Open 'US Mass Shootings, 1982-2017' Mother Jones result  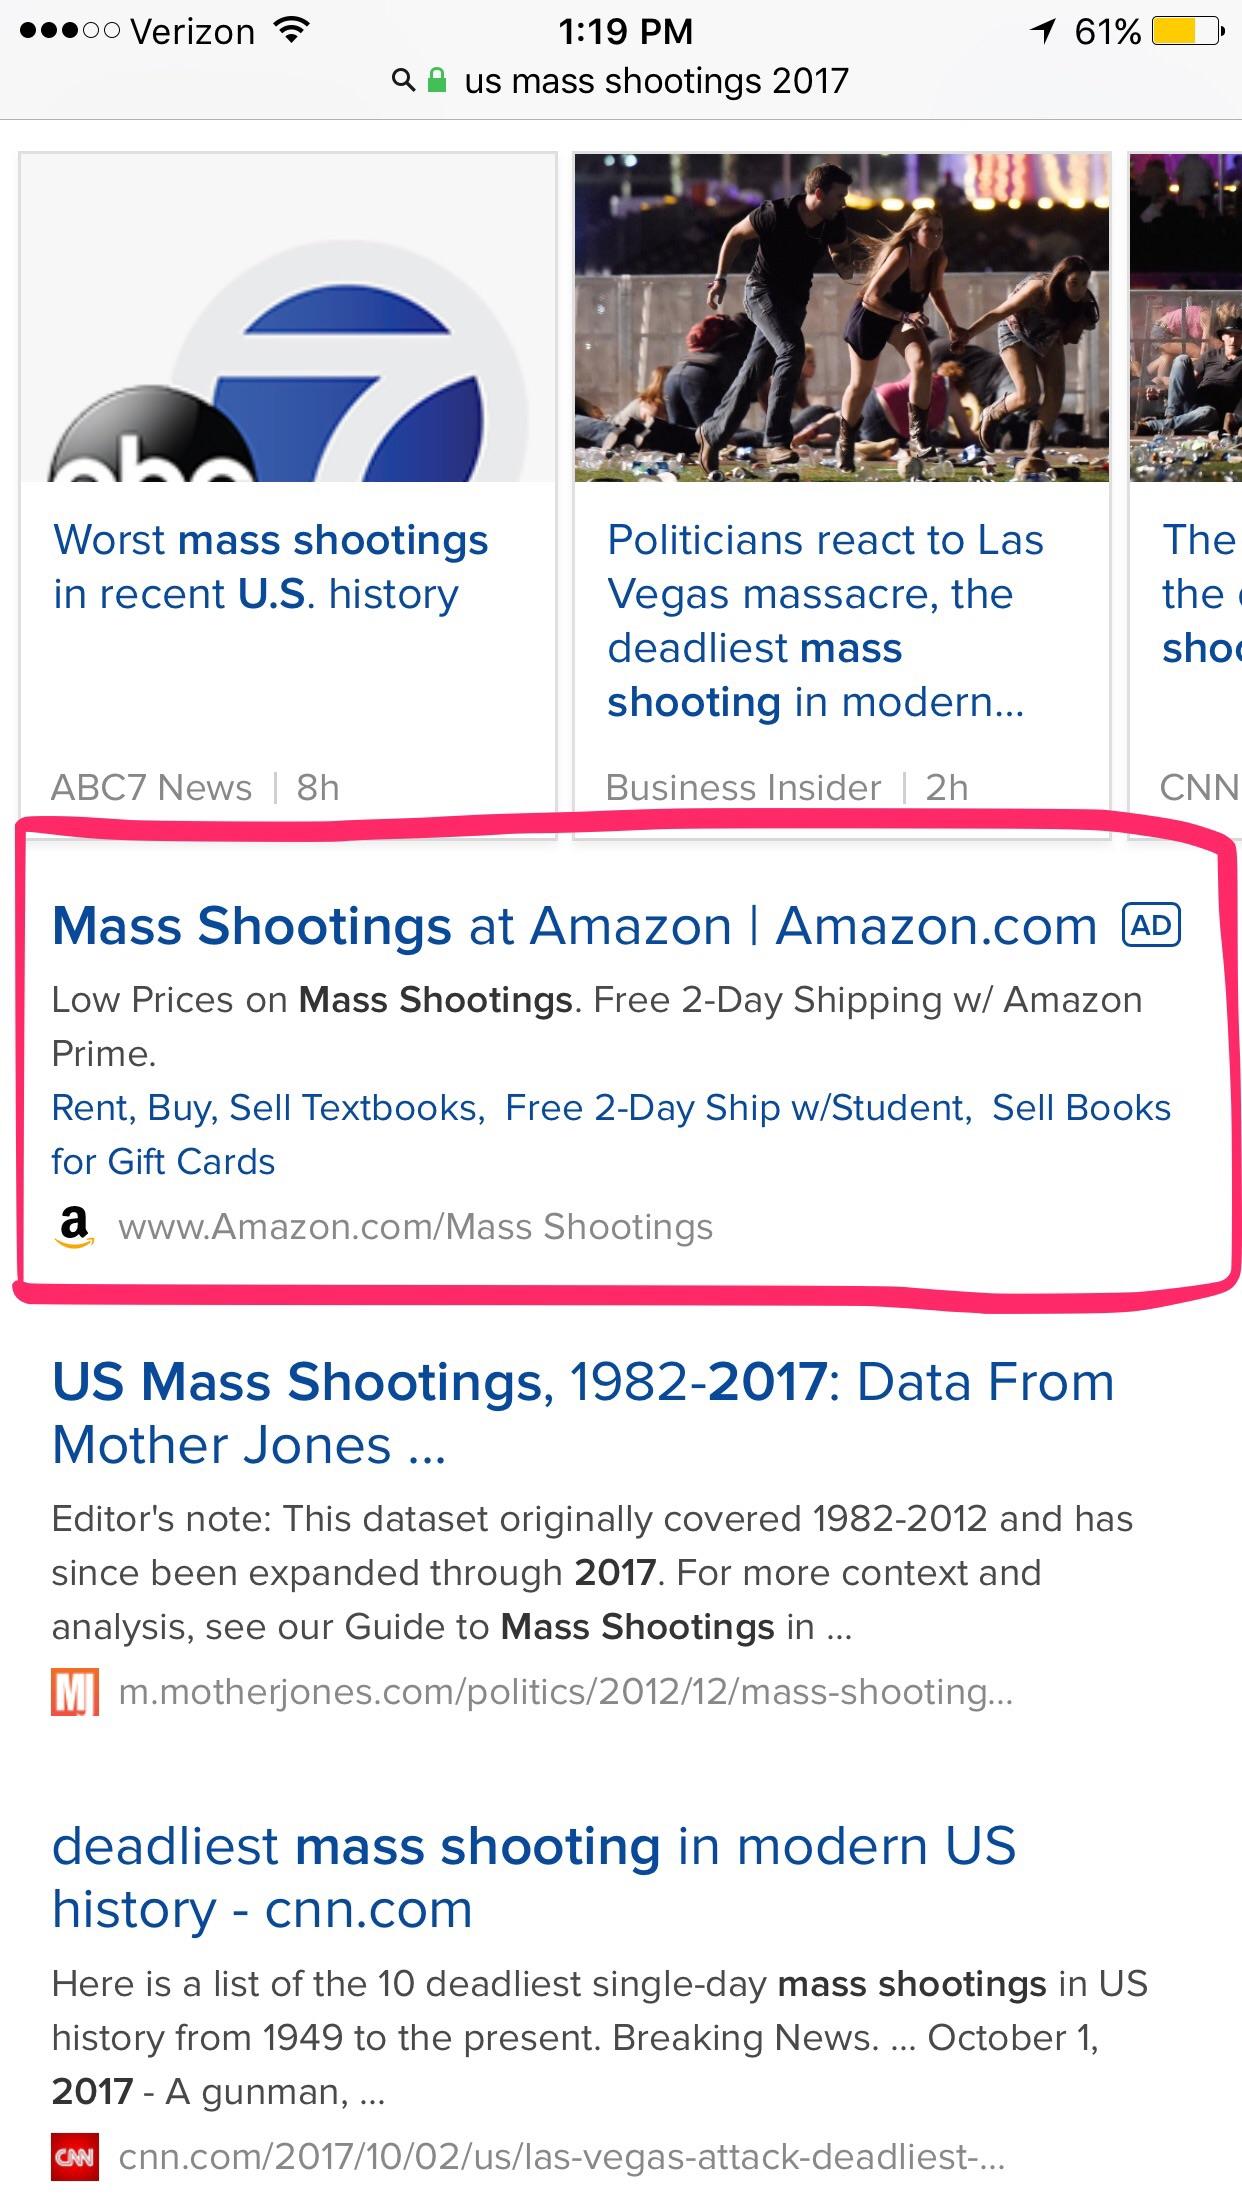click(x=583, y=1413)
